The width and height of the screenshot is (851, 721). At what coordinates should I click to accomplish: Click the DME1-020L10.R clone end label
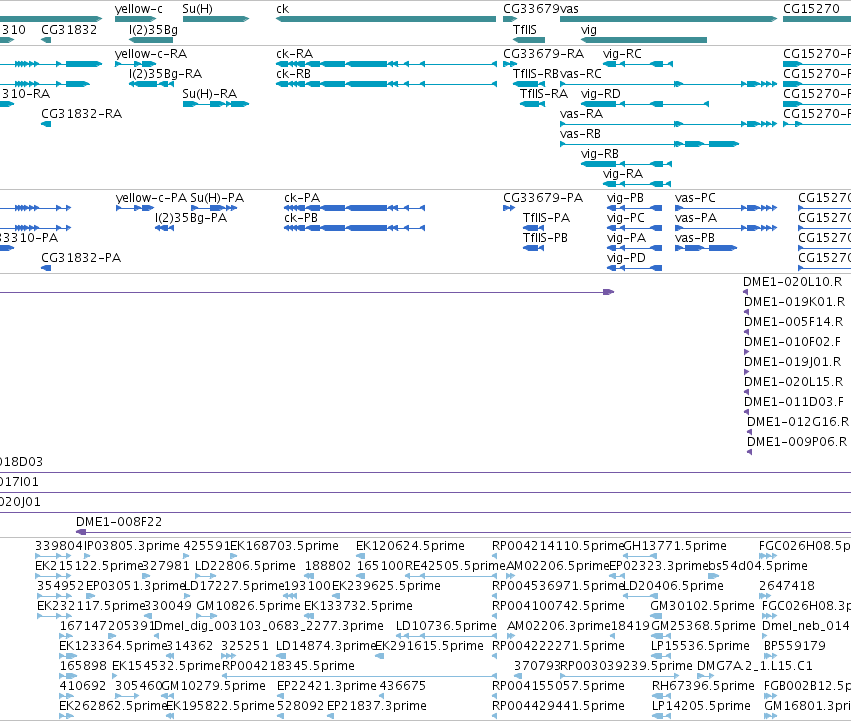click(792, 282)
